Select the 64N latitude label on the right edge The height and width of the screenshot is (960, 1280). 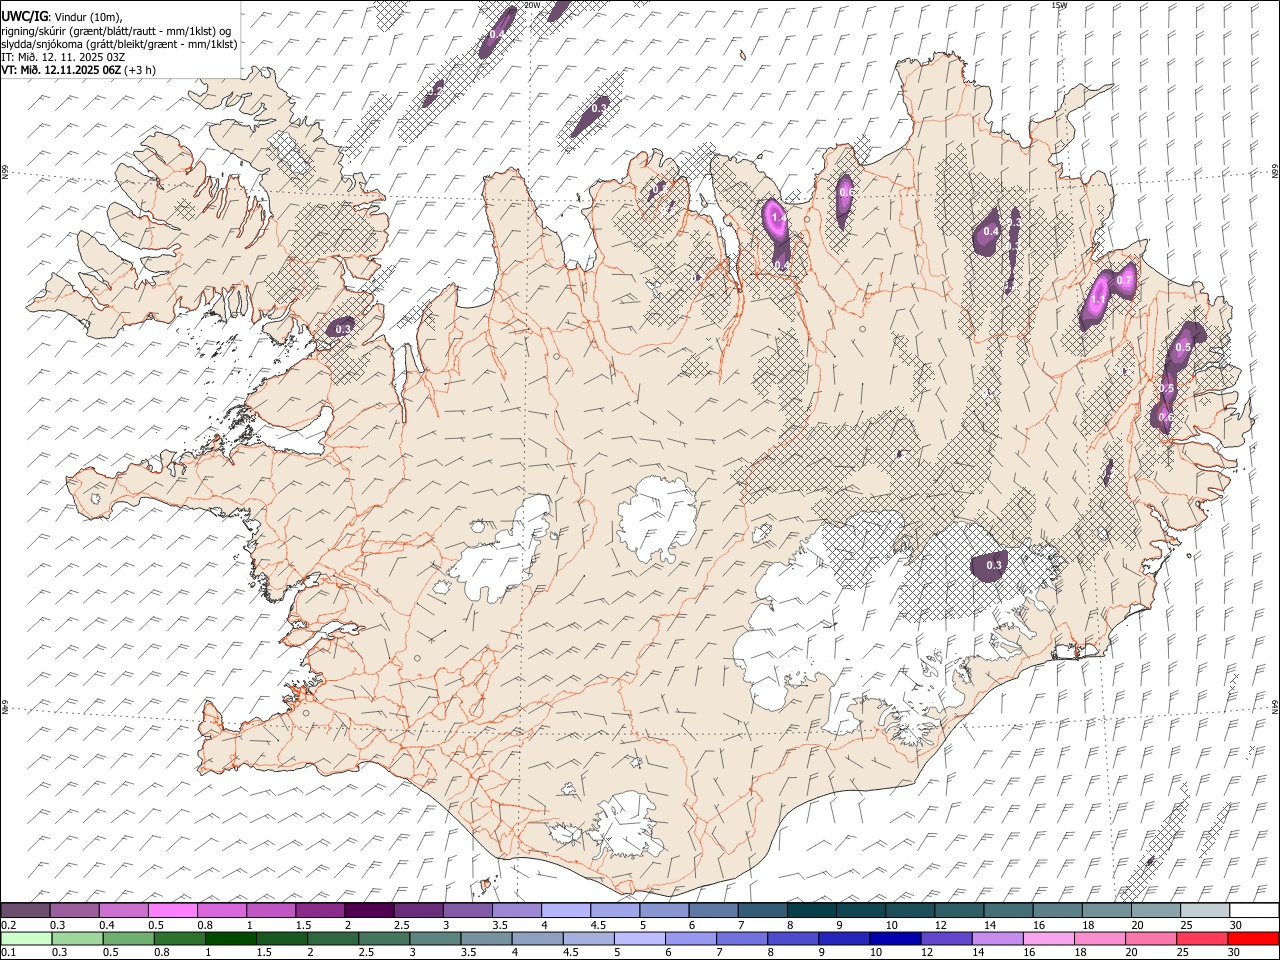pyautogui.click(x=1275, y=706)
